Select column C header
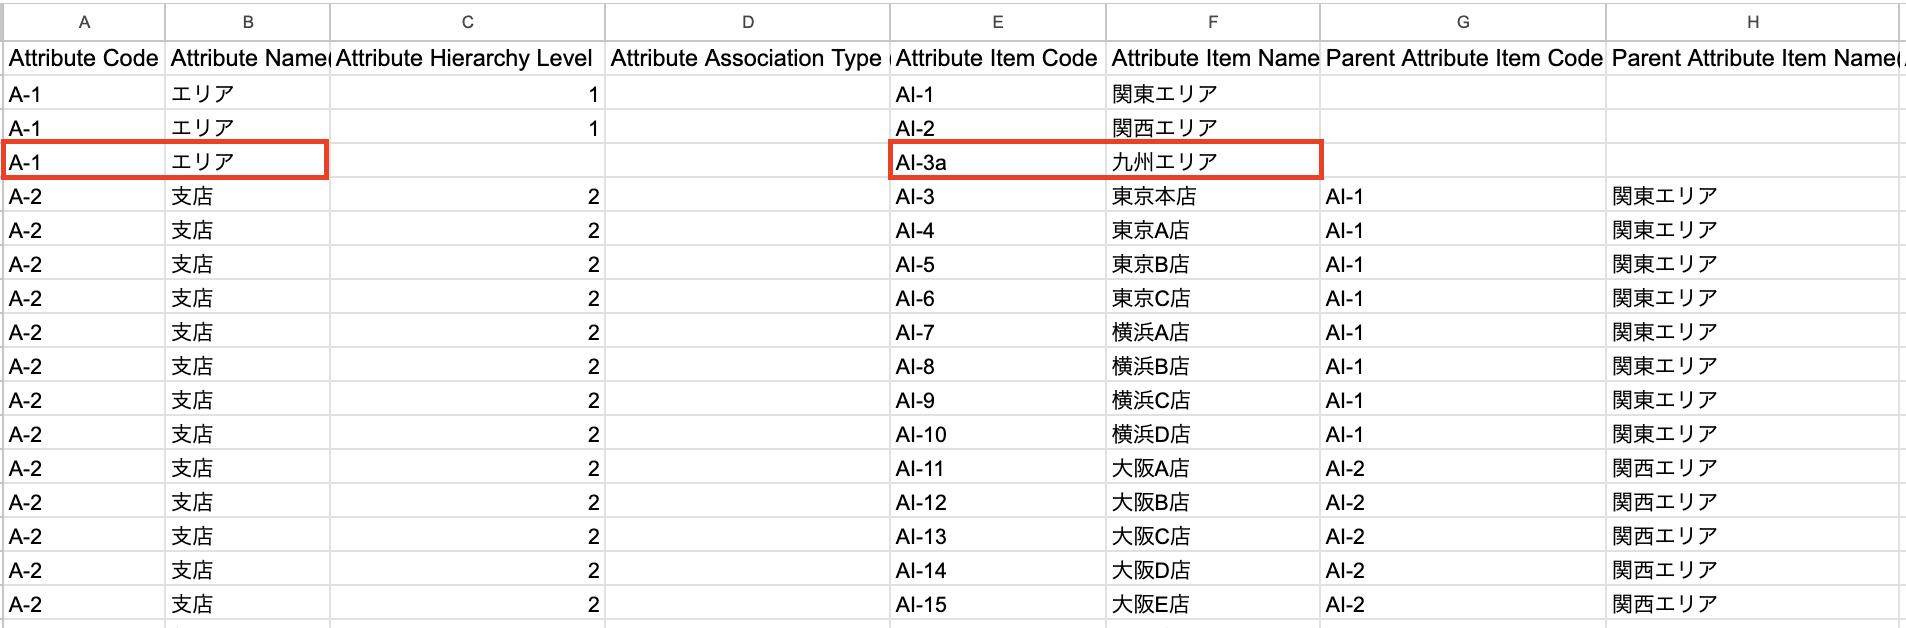Viewport: 1906px width, 628px height. 467,22
